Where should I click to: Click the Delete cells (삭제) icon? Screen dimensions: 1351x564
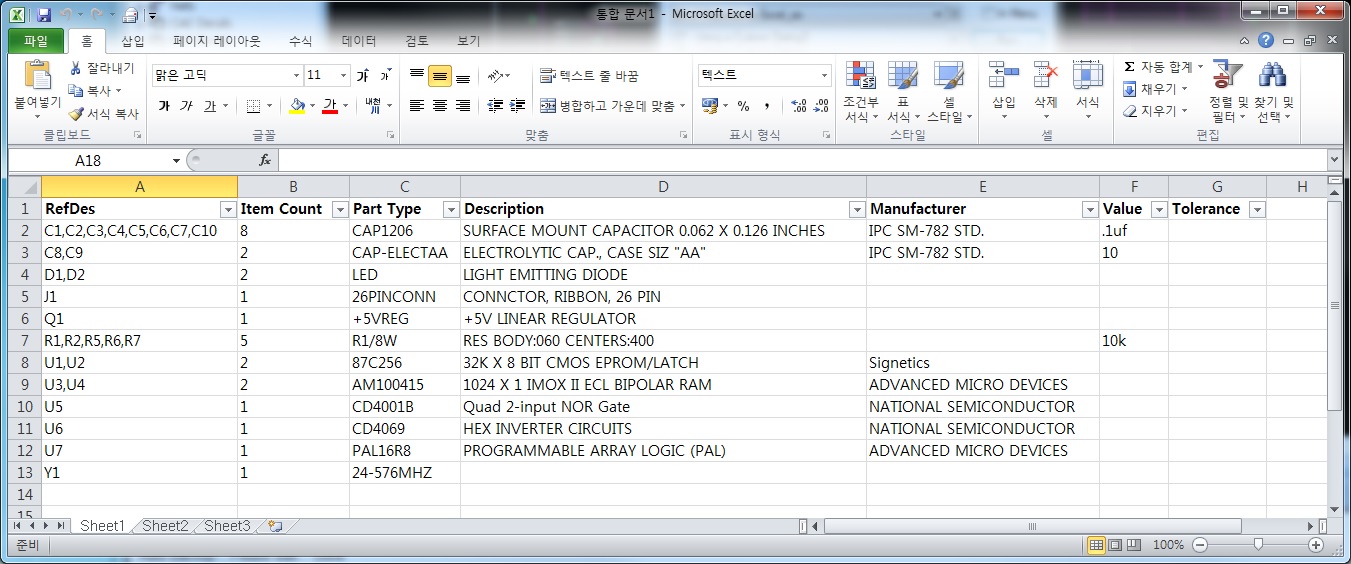pos(1045,75)
